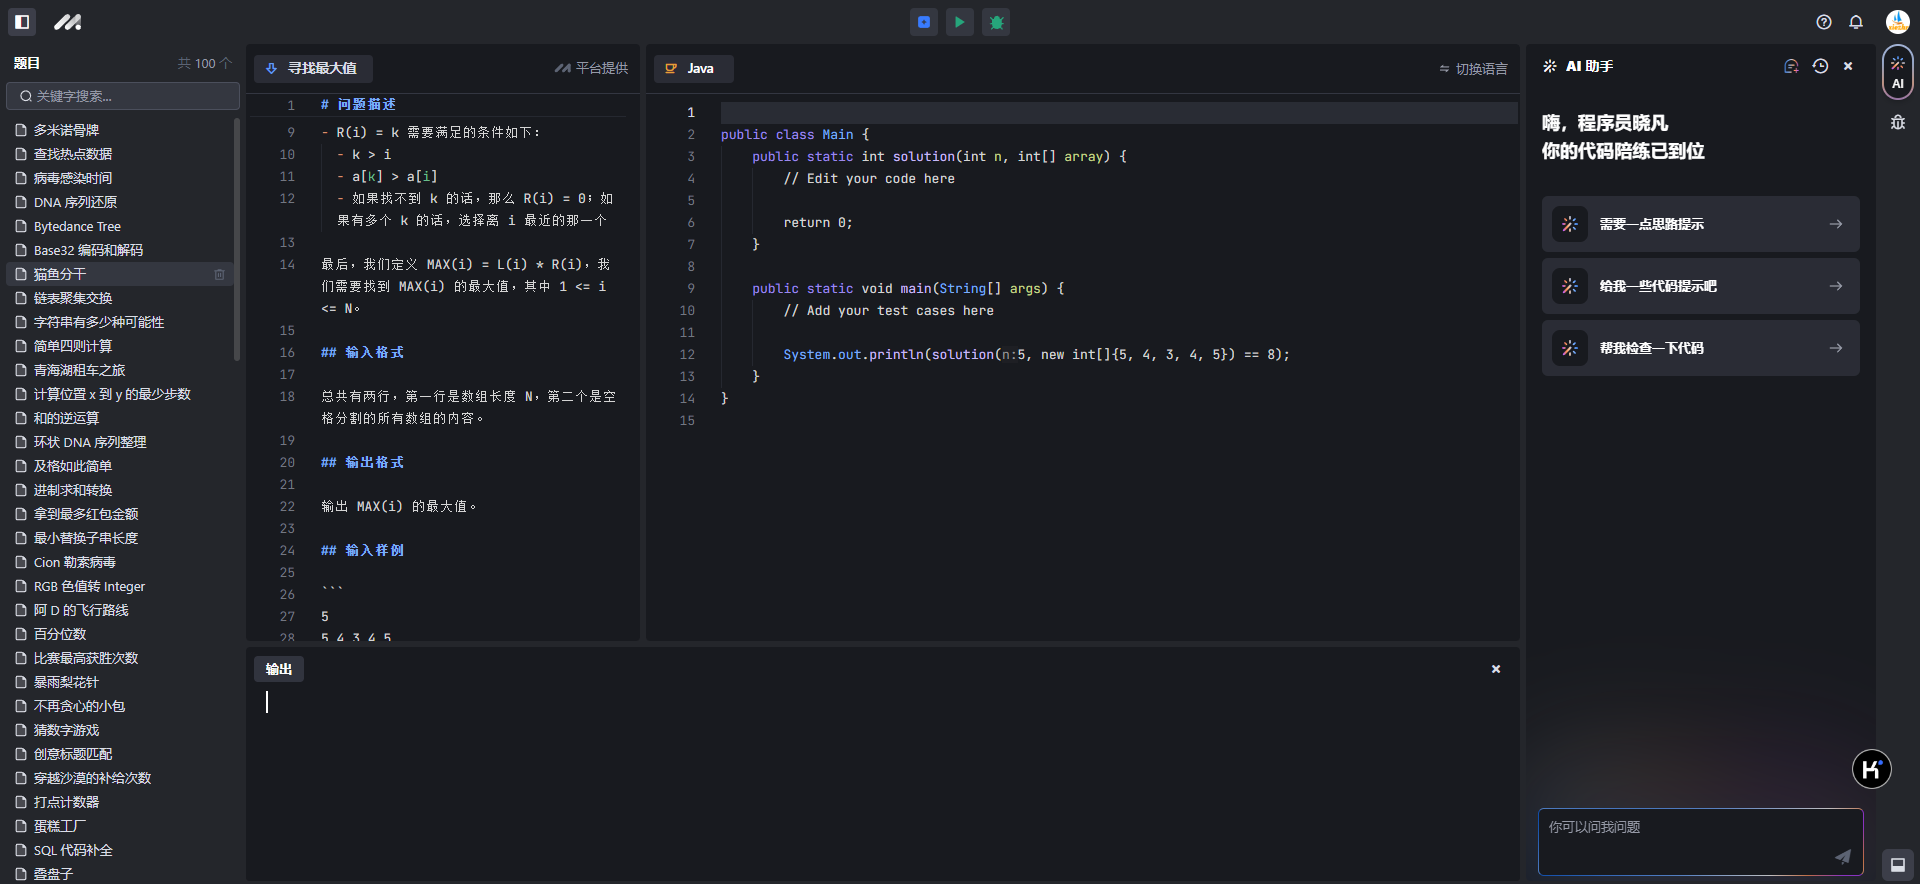Start debugging with the green bug icon
Viewport: 1920px width, 884px height.
[x=996, y=22]
